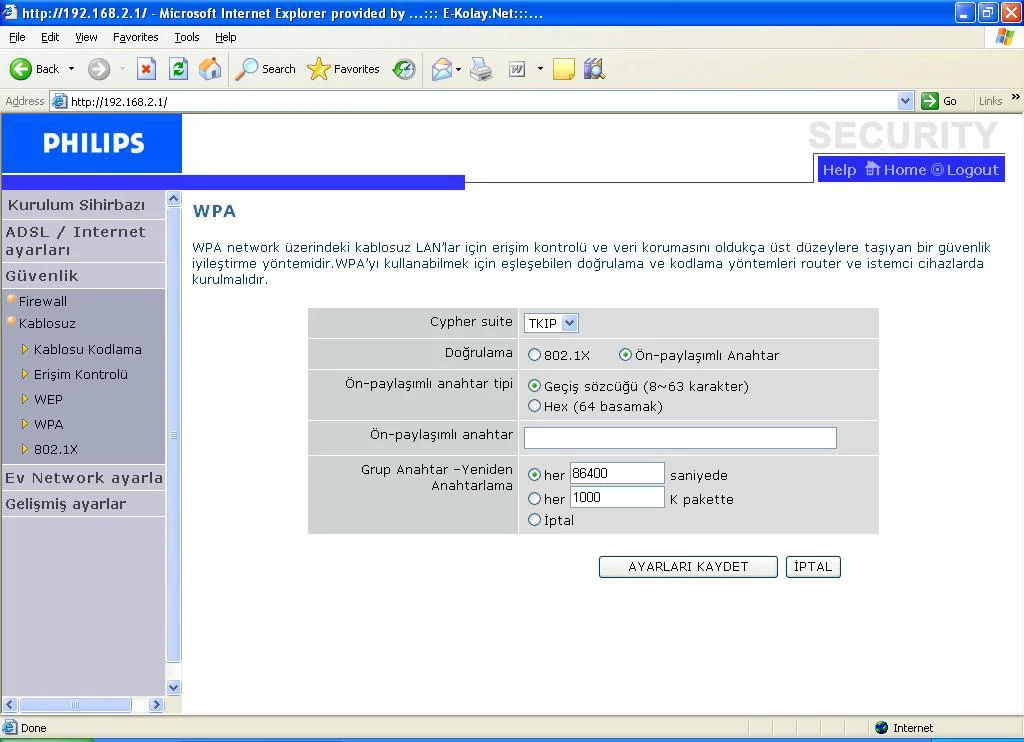
Task: Expand the address bar dropdown arrow
Action: [x=905, y=101]
